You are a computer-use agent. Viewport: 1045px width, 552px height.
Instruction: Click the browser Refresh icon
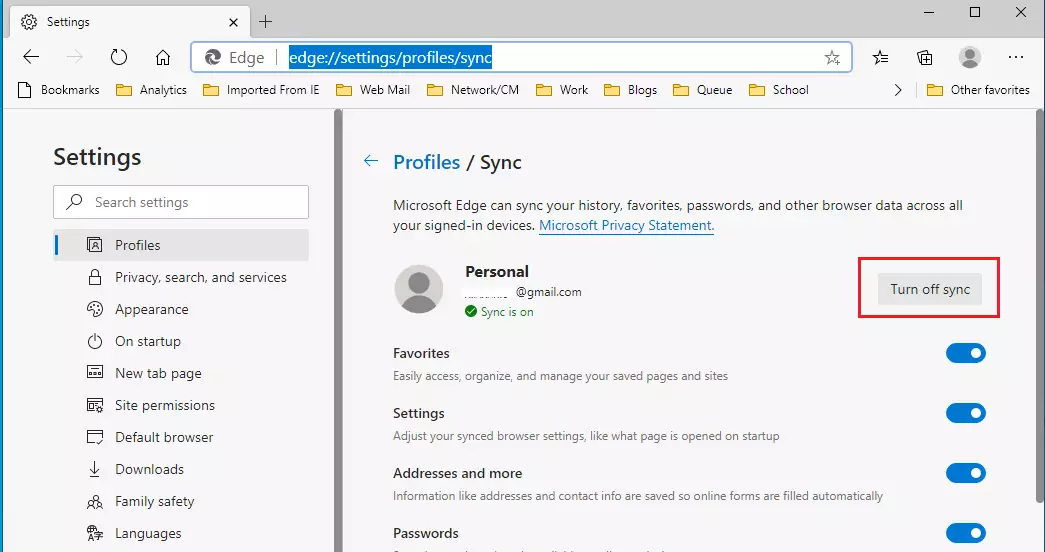pyautogui.click(x=119, y=57)
